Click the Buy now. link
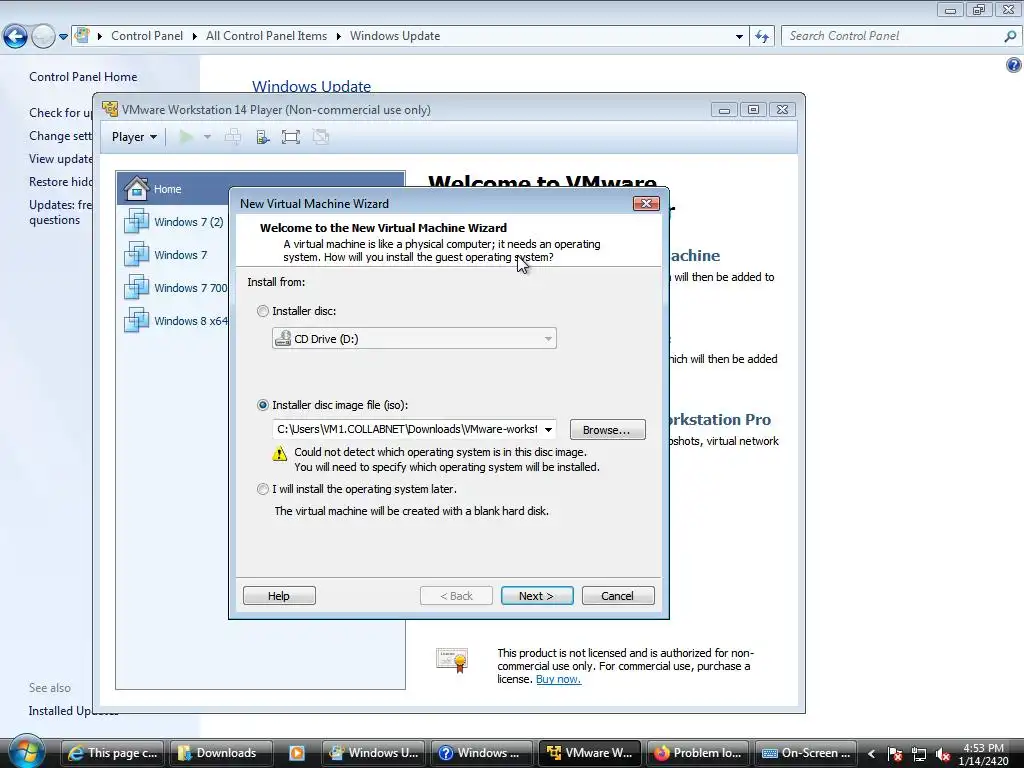The width and height of the screenshot is (1024, 768). tap(558, 679)
